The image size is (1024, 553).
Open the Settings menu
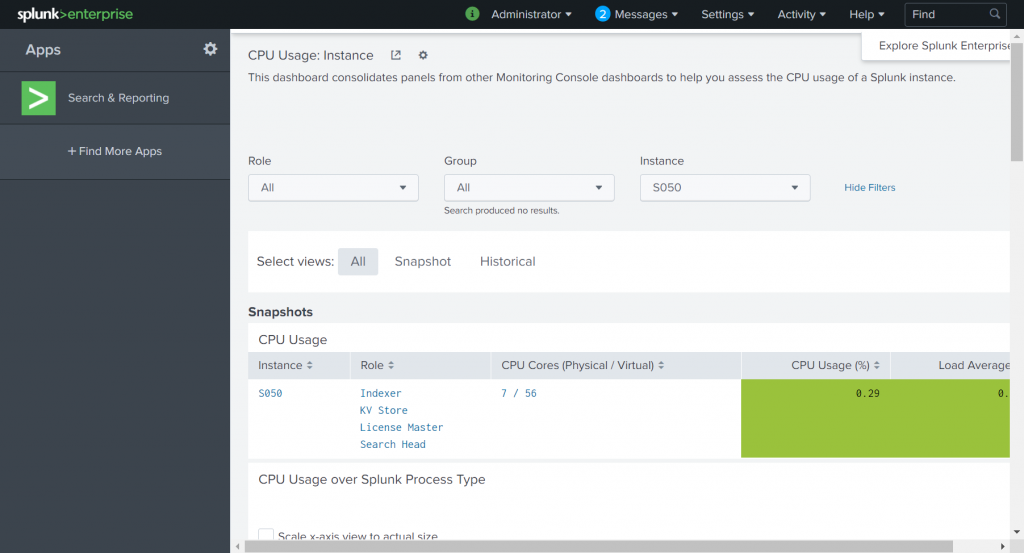pos(728,14)
